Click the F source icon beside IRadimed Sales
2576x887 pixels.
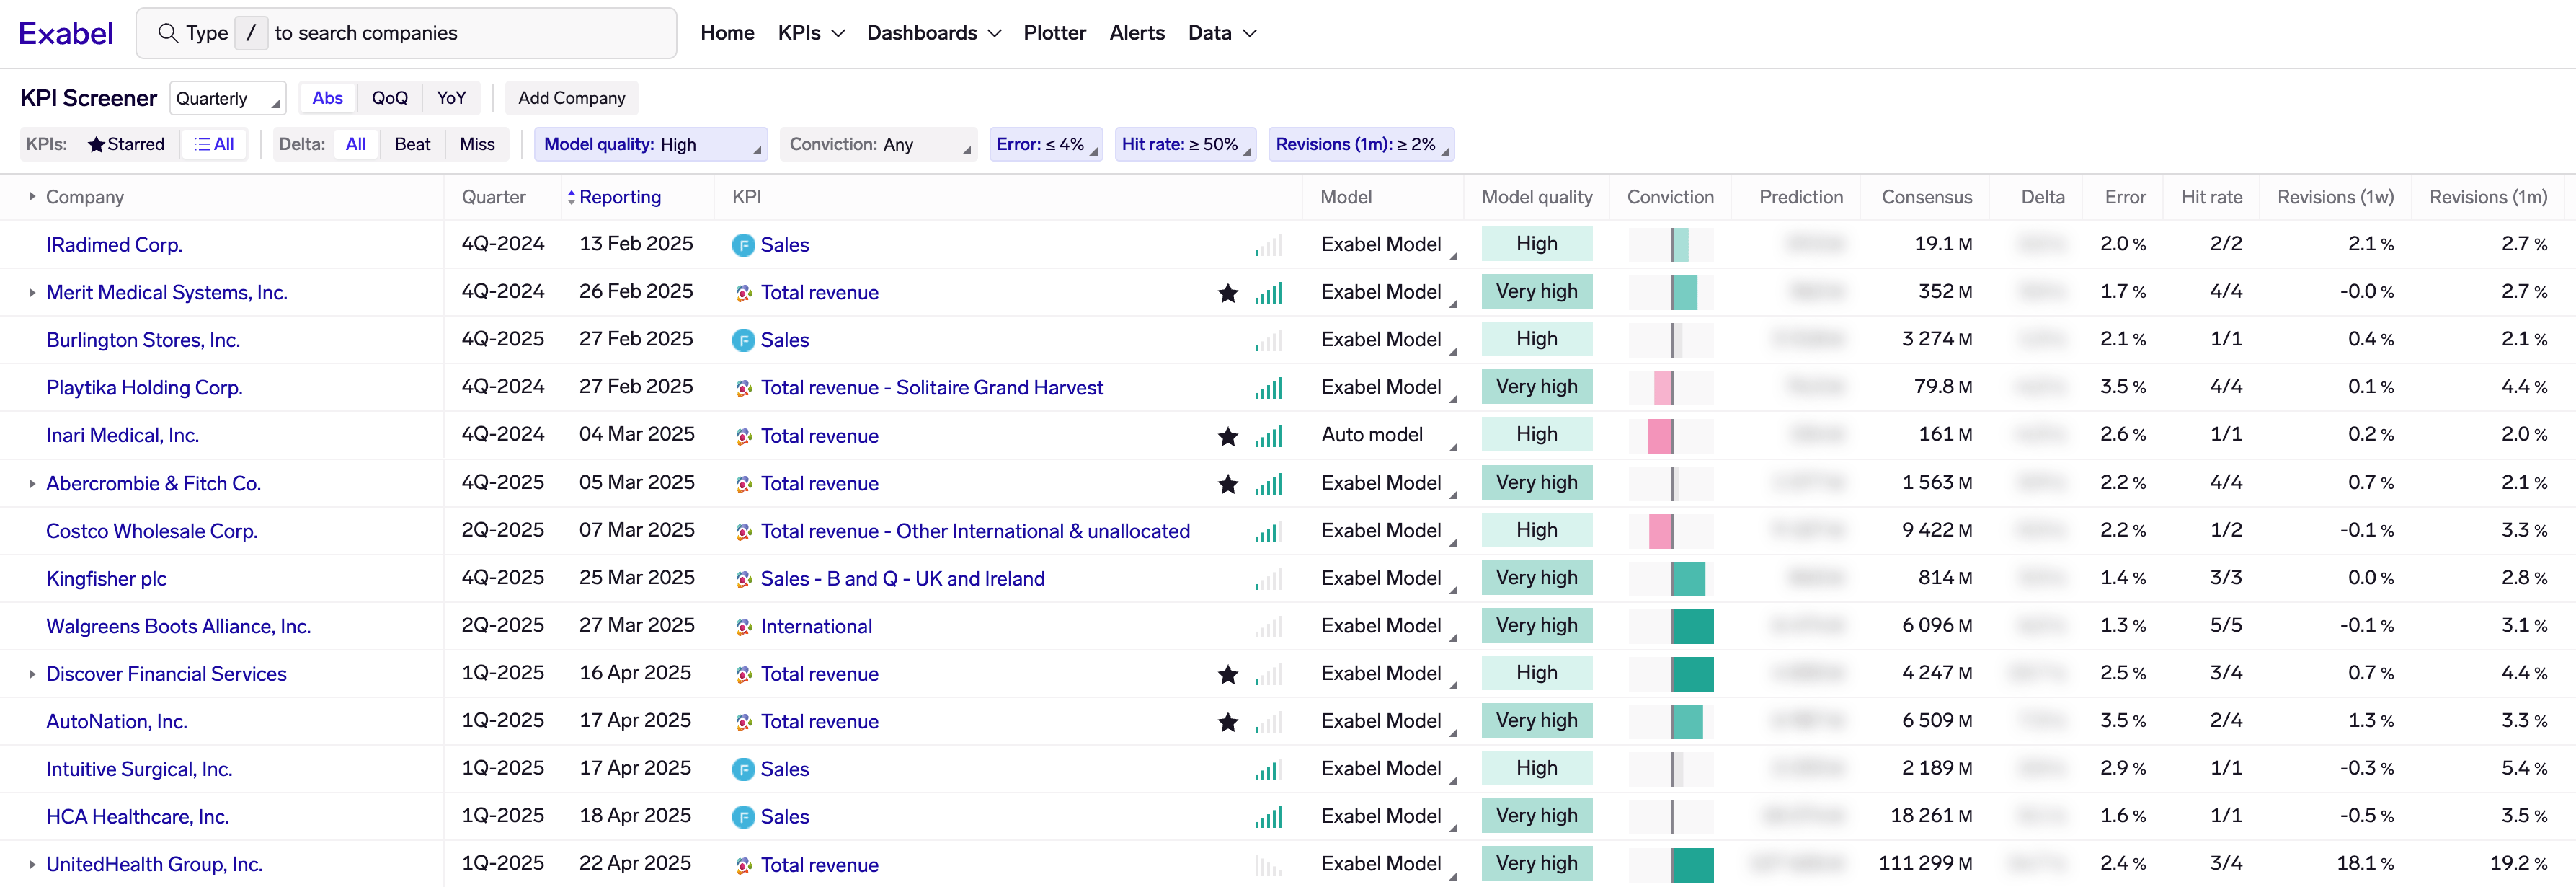tap(743, 245)
